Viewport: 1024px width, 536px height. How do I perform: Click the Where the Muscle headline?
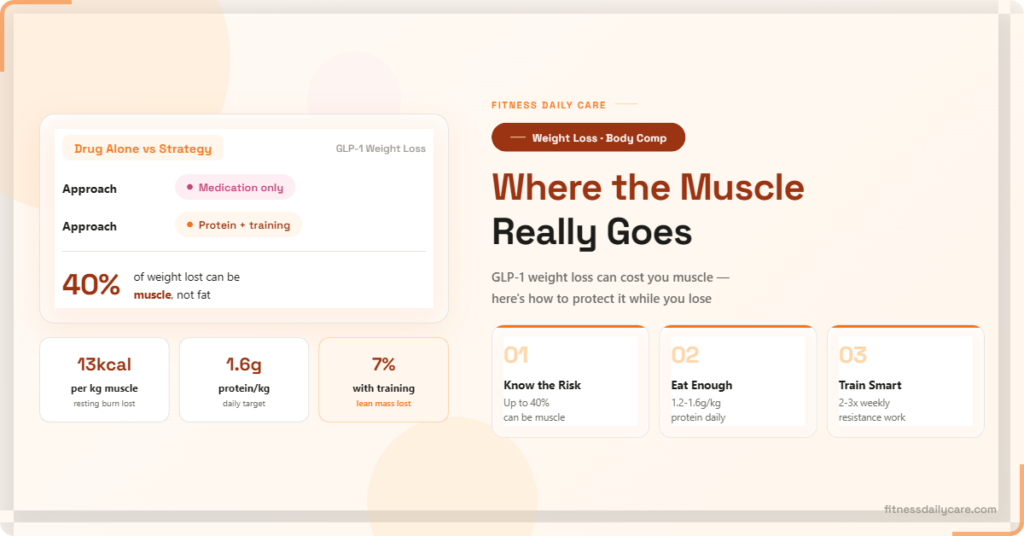648,187
